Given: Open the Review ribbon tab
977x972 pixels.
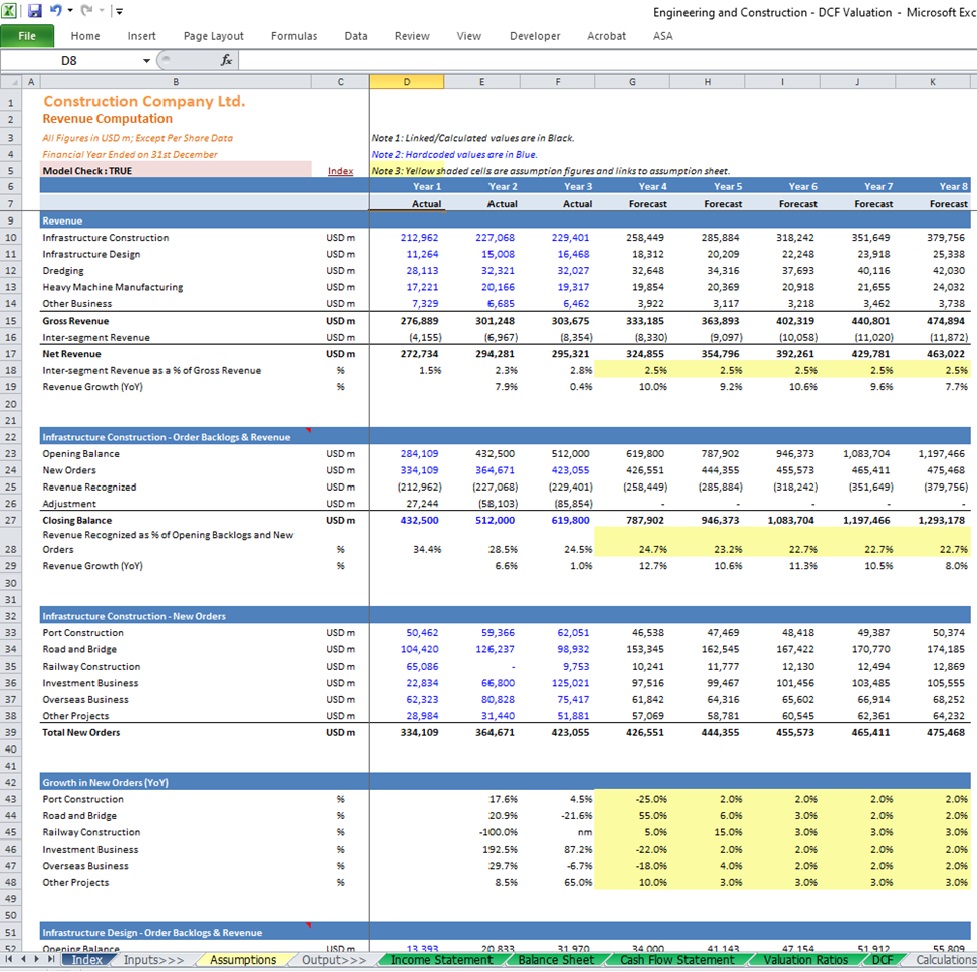Looking at the screenshot, I should click(x=412, y=36).
